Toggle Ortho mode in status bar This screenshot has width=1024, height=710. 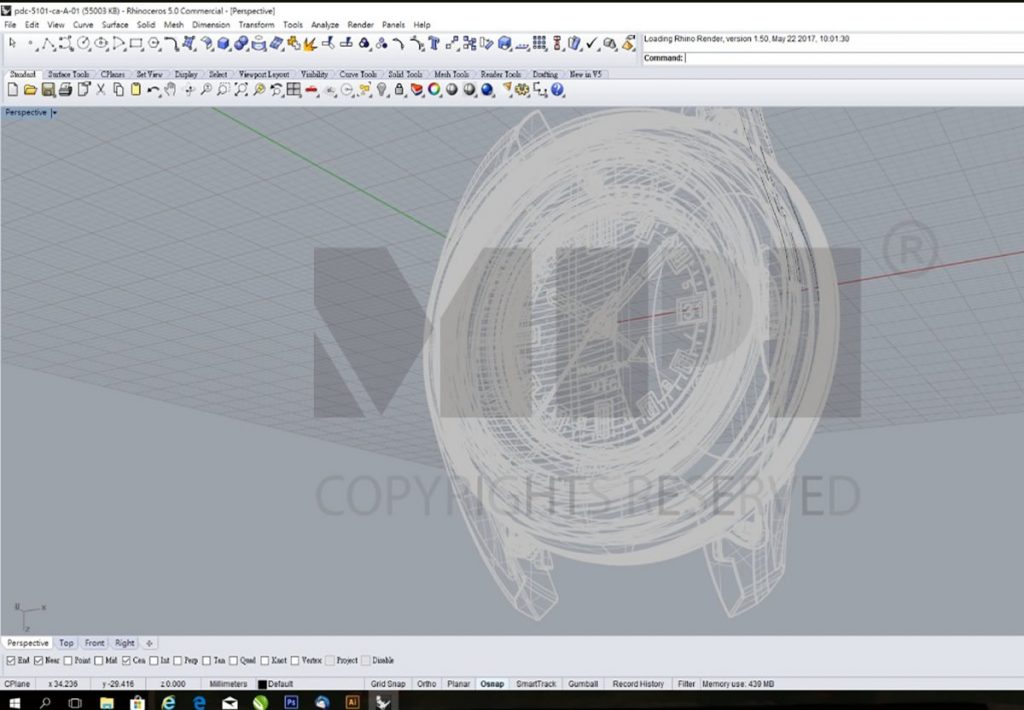pyautogui.click(x=427, y=683)
